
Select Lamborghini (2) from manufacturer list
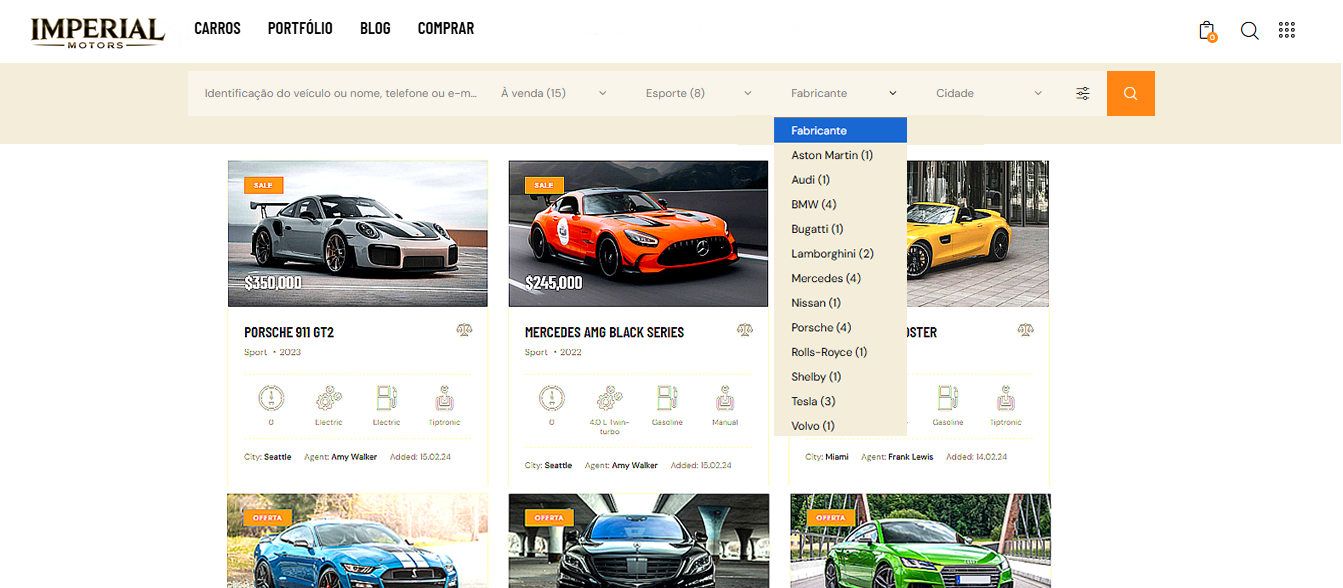(832, 254)
